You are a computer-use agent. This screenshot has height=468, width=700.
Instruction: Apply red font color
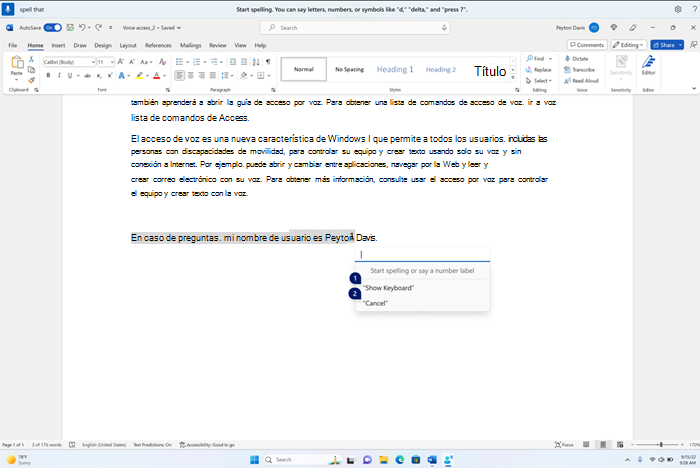(x=156, y=76)
